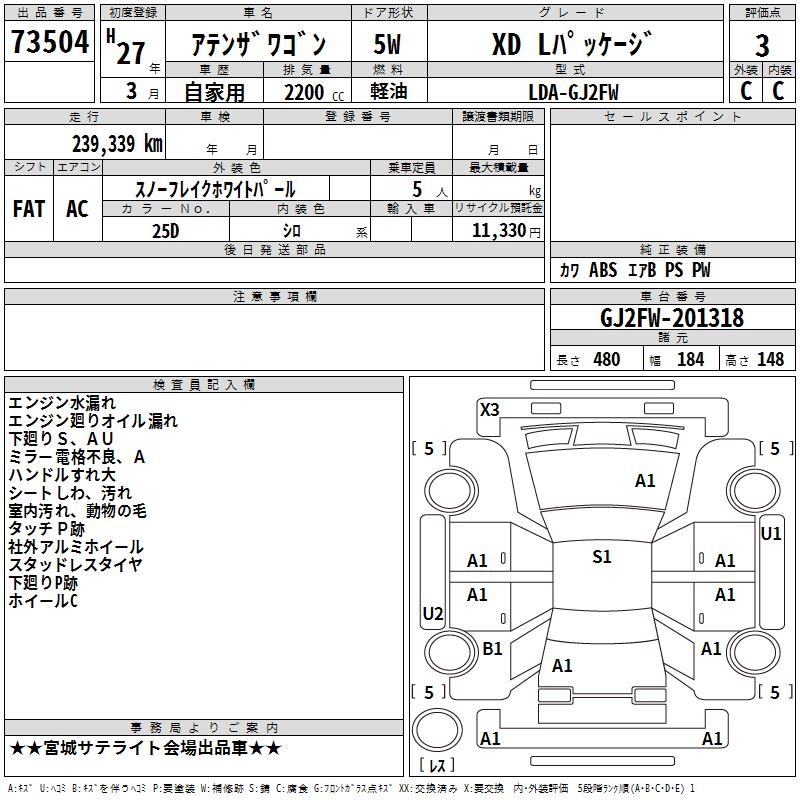Click the note タッチP跡
The height and width of the screenshot is (800, 800).
click(46, 529)
